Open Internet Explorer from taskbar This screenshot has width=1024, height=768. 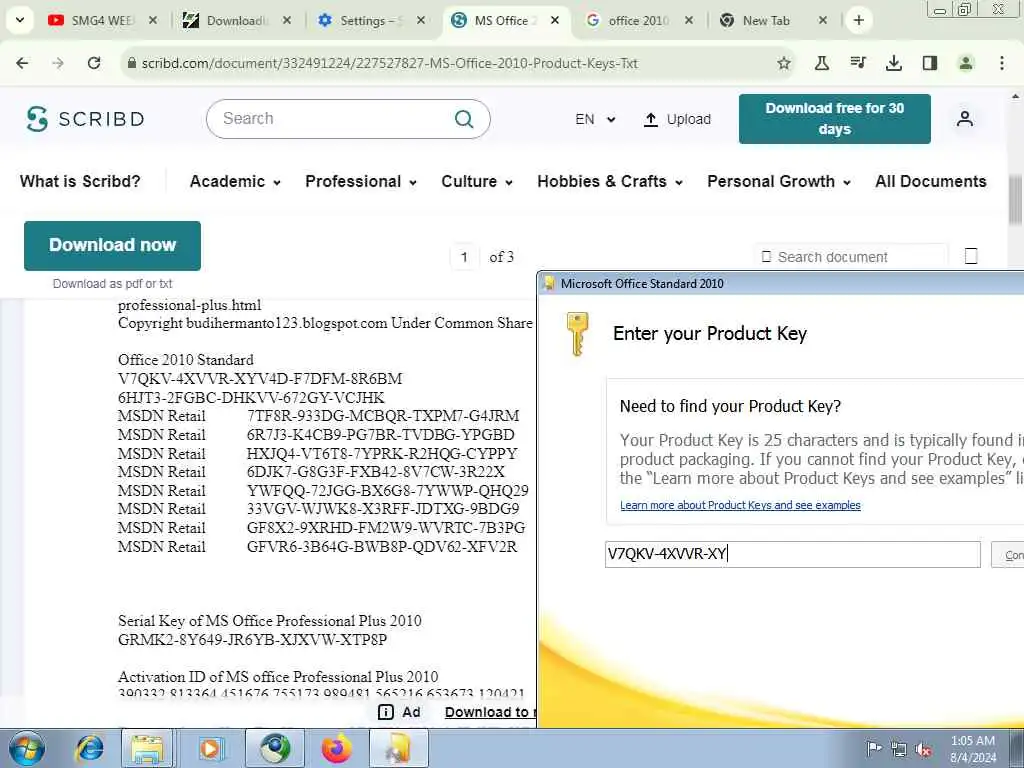coord(89,748)
